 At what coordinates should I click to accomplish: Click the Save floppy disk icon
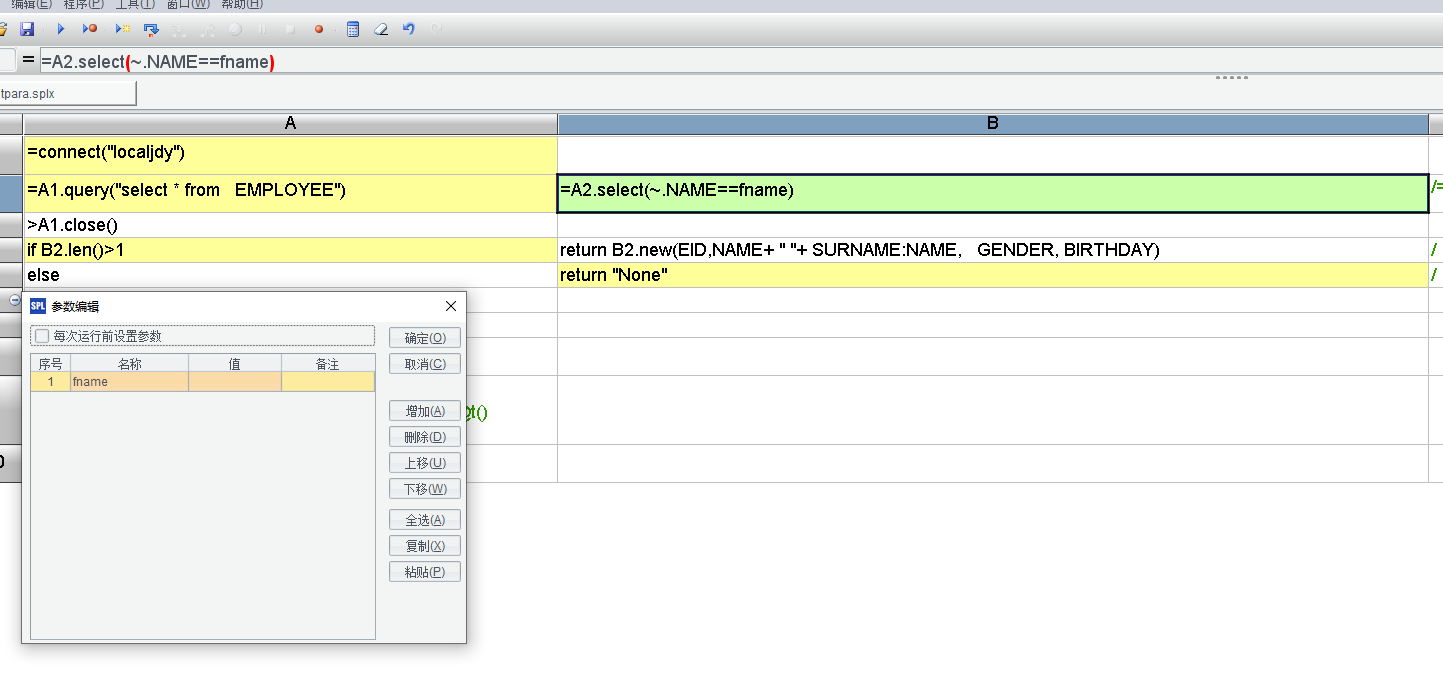tap(27, 30)
